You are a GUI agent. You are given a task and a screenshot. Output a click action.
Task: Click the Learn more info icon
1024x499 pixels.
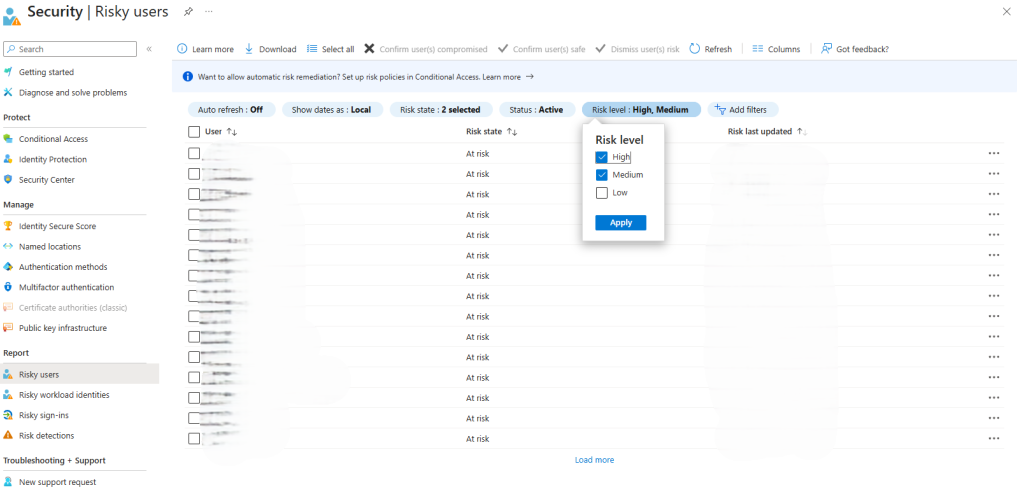(x=182, y=49)
